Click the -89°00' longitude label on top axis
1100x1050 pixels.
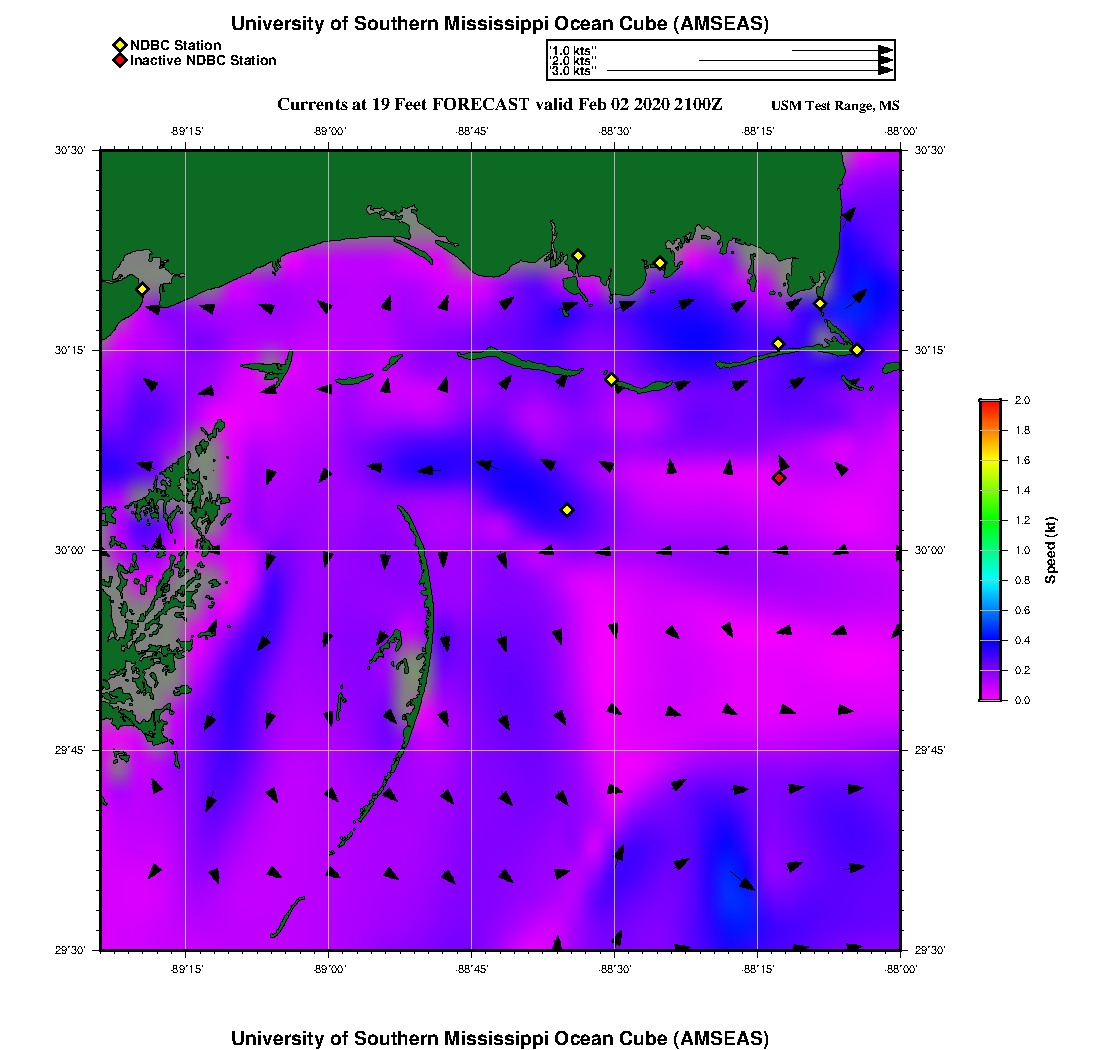(329, 131)
